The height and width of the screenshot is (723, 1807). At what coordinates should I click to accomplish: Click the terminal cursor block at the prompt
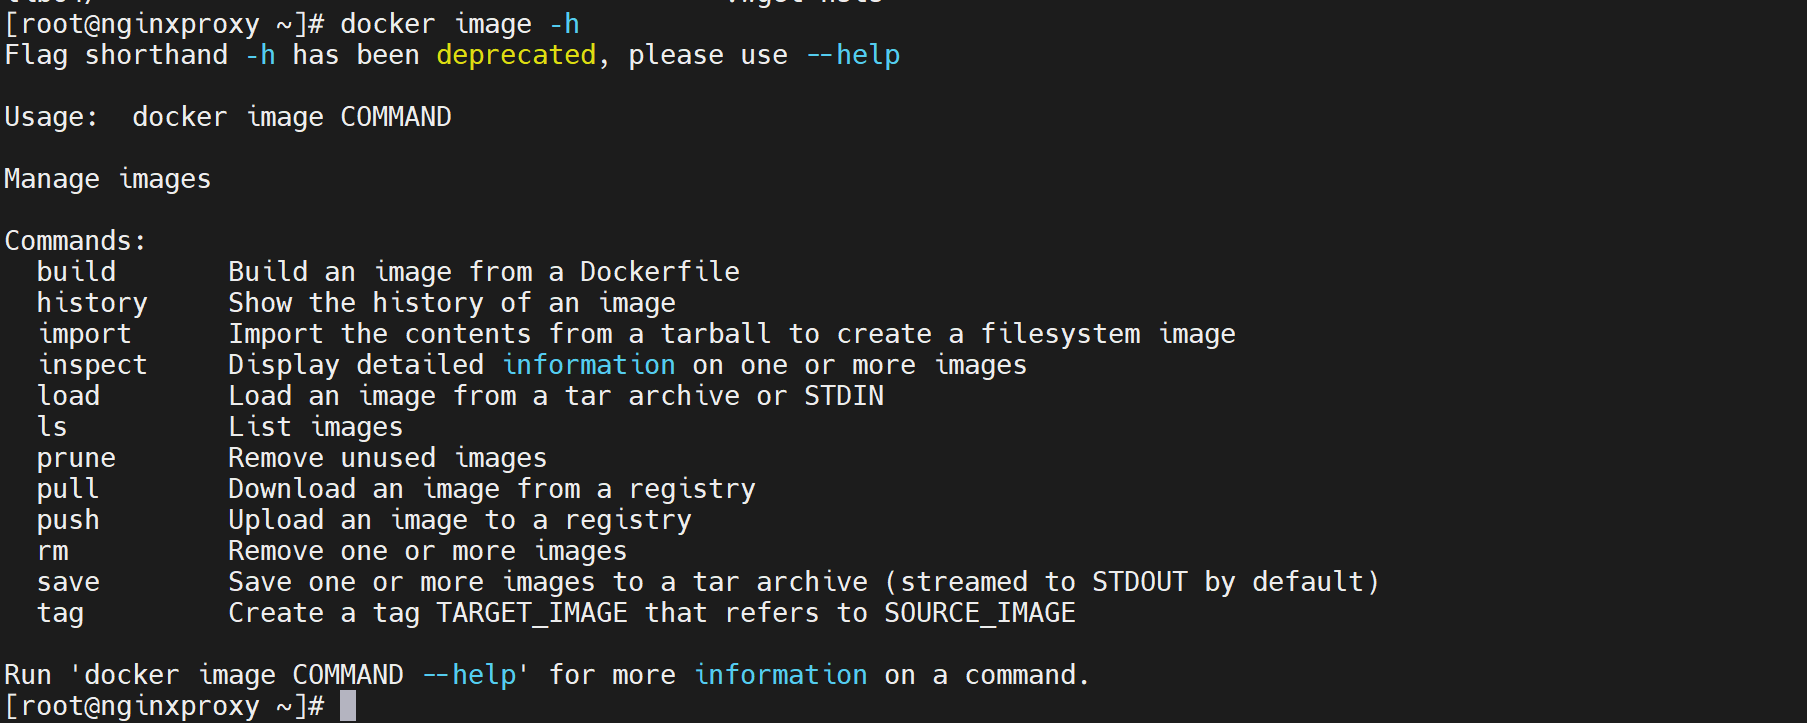(348, 706)
